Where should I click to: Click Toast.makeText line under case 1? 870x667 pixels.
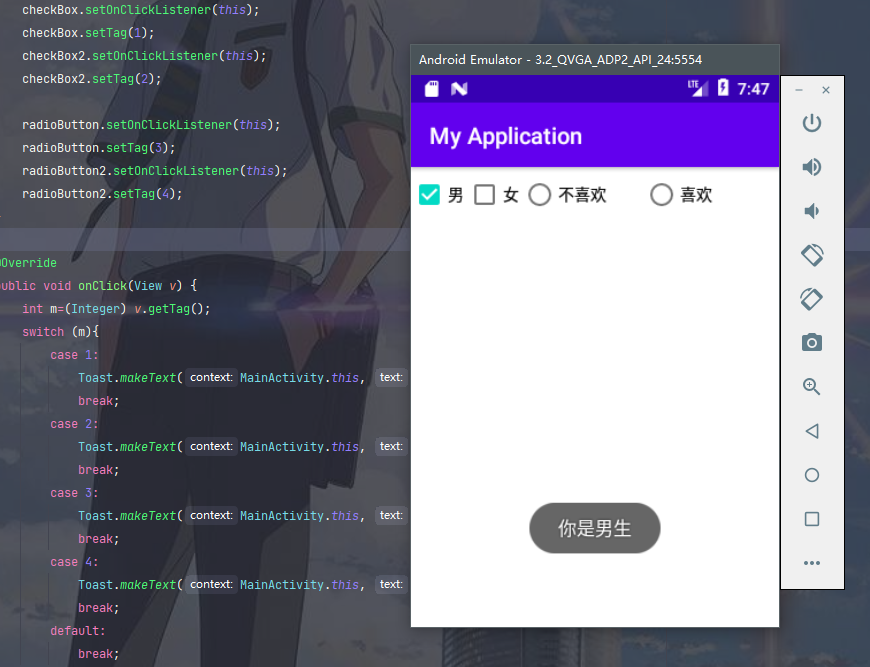(x=242, y=378)
